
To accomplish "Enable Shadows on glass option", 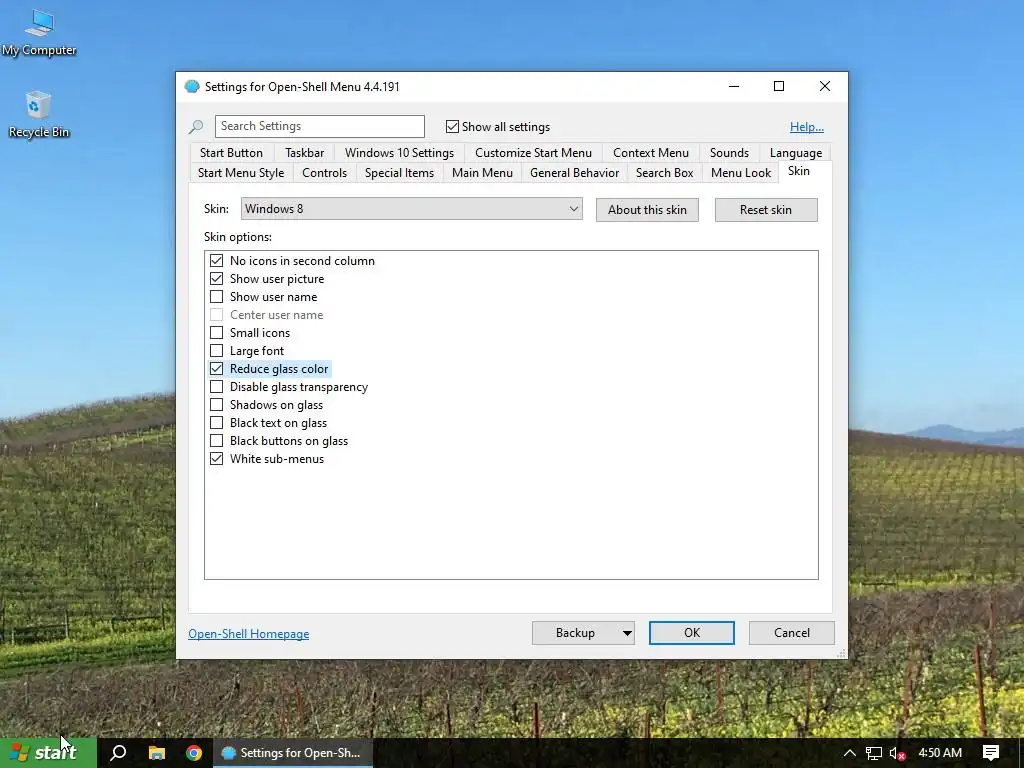I will pyautogui.click(x=216, y=405).
